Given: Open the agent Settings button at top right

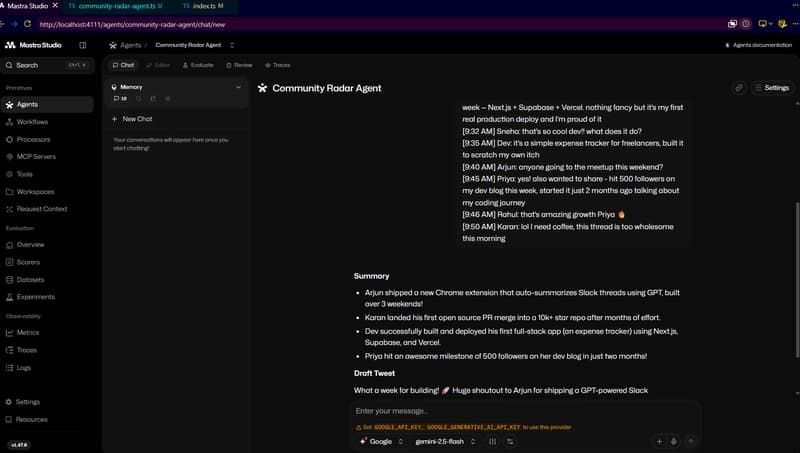Looking at the screenshot, I should (x=772, y=88).
